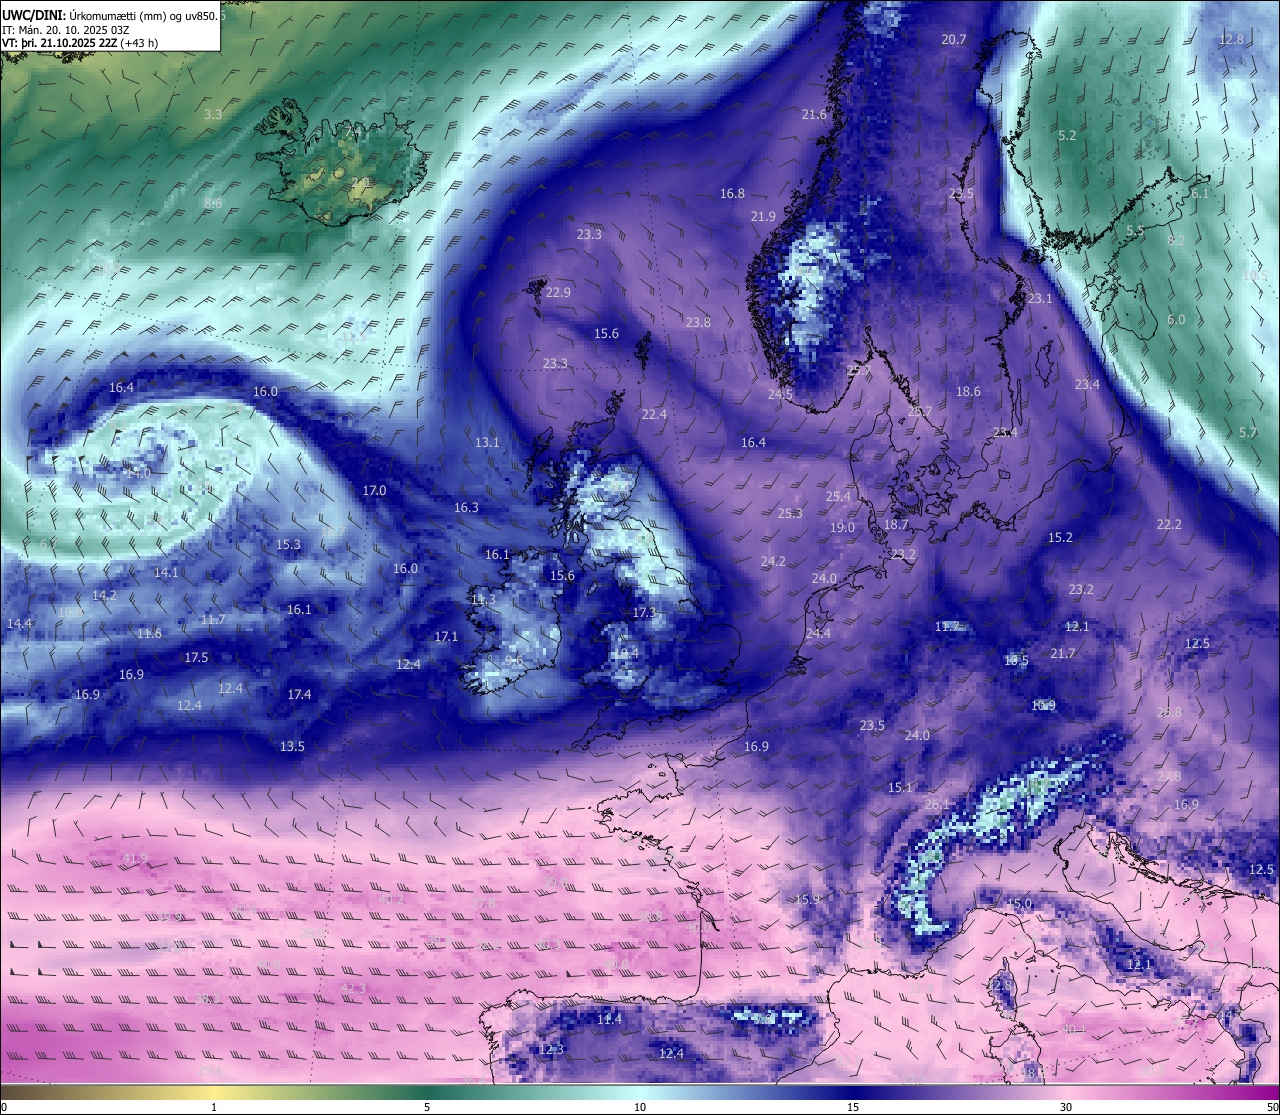
Task: Click the 23.1 value on the map
Action: pyautogui.click(x=1040, y=299)
